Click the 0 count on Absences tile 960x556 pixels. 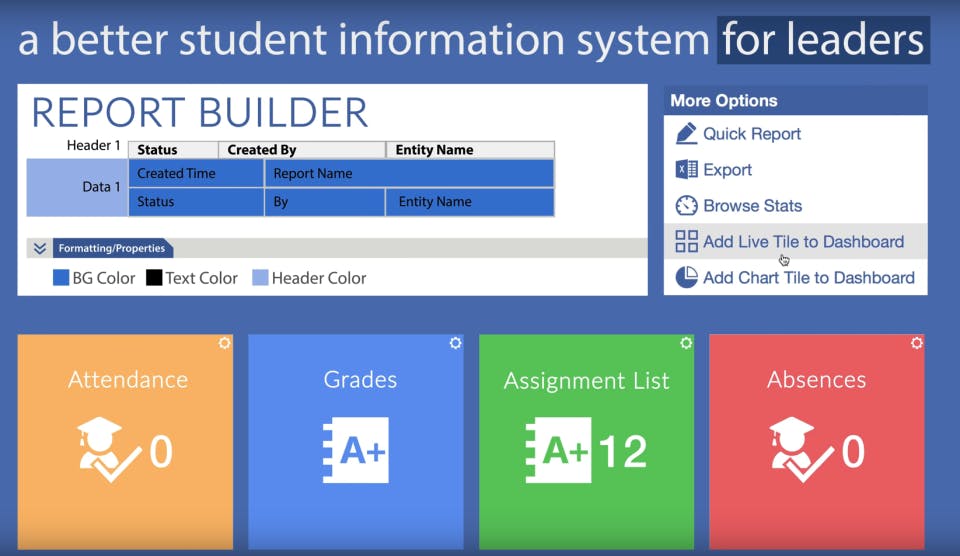point(853,452)
